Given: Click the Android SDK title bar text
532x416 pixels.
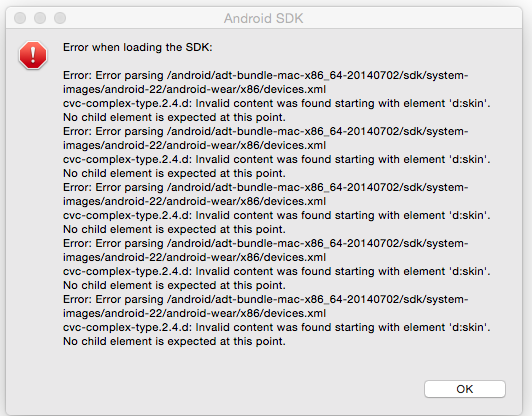Looking at the screenshot, I should [x=264, y=18].
